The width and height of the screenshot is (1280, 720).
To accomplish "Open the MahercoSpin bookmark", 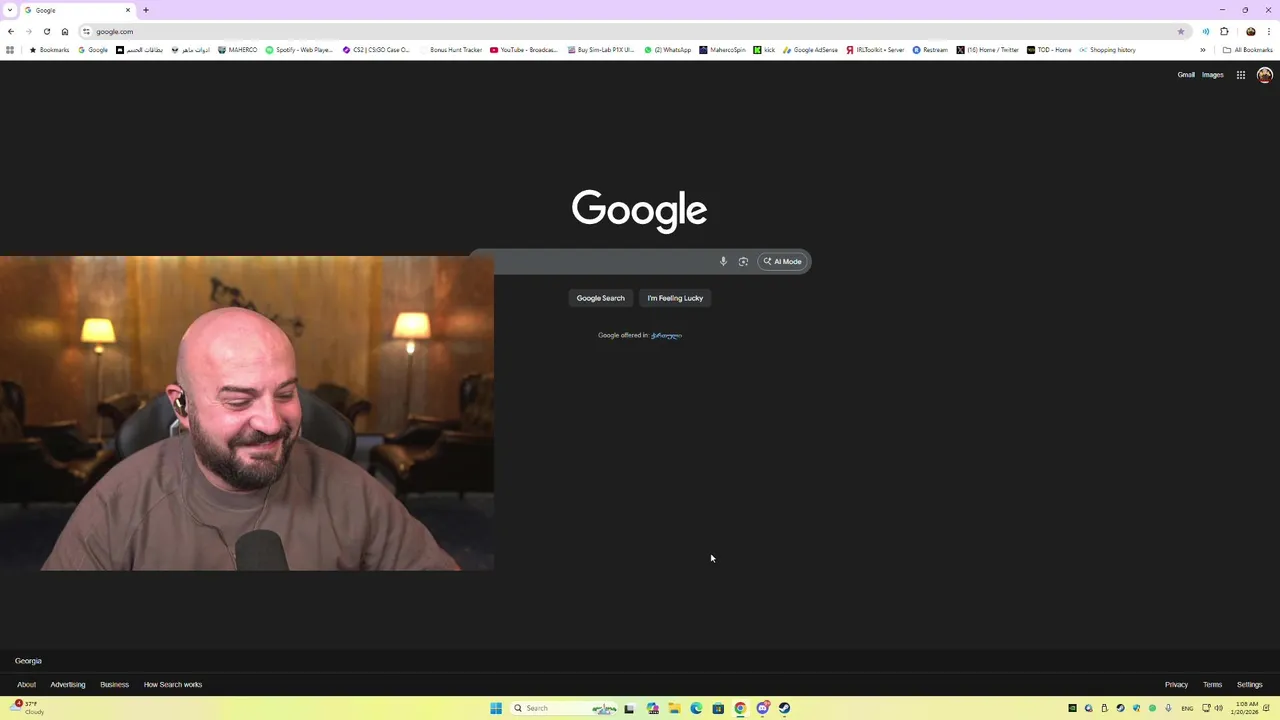I will pyautogui.click(x=723, y=50).
